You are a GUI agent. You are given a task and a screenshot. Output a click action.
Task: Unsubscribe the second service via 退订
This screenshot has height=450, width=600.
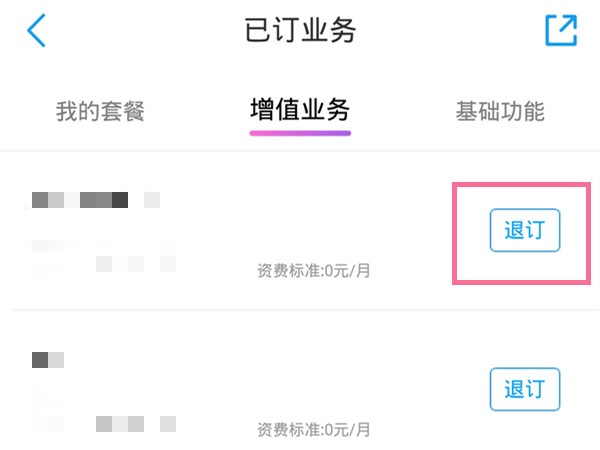pos(525,389)
